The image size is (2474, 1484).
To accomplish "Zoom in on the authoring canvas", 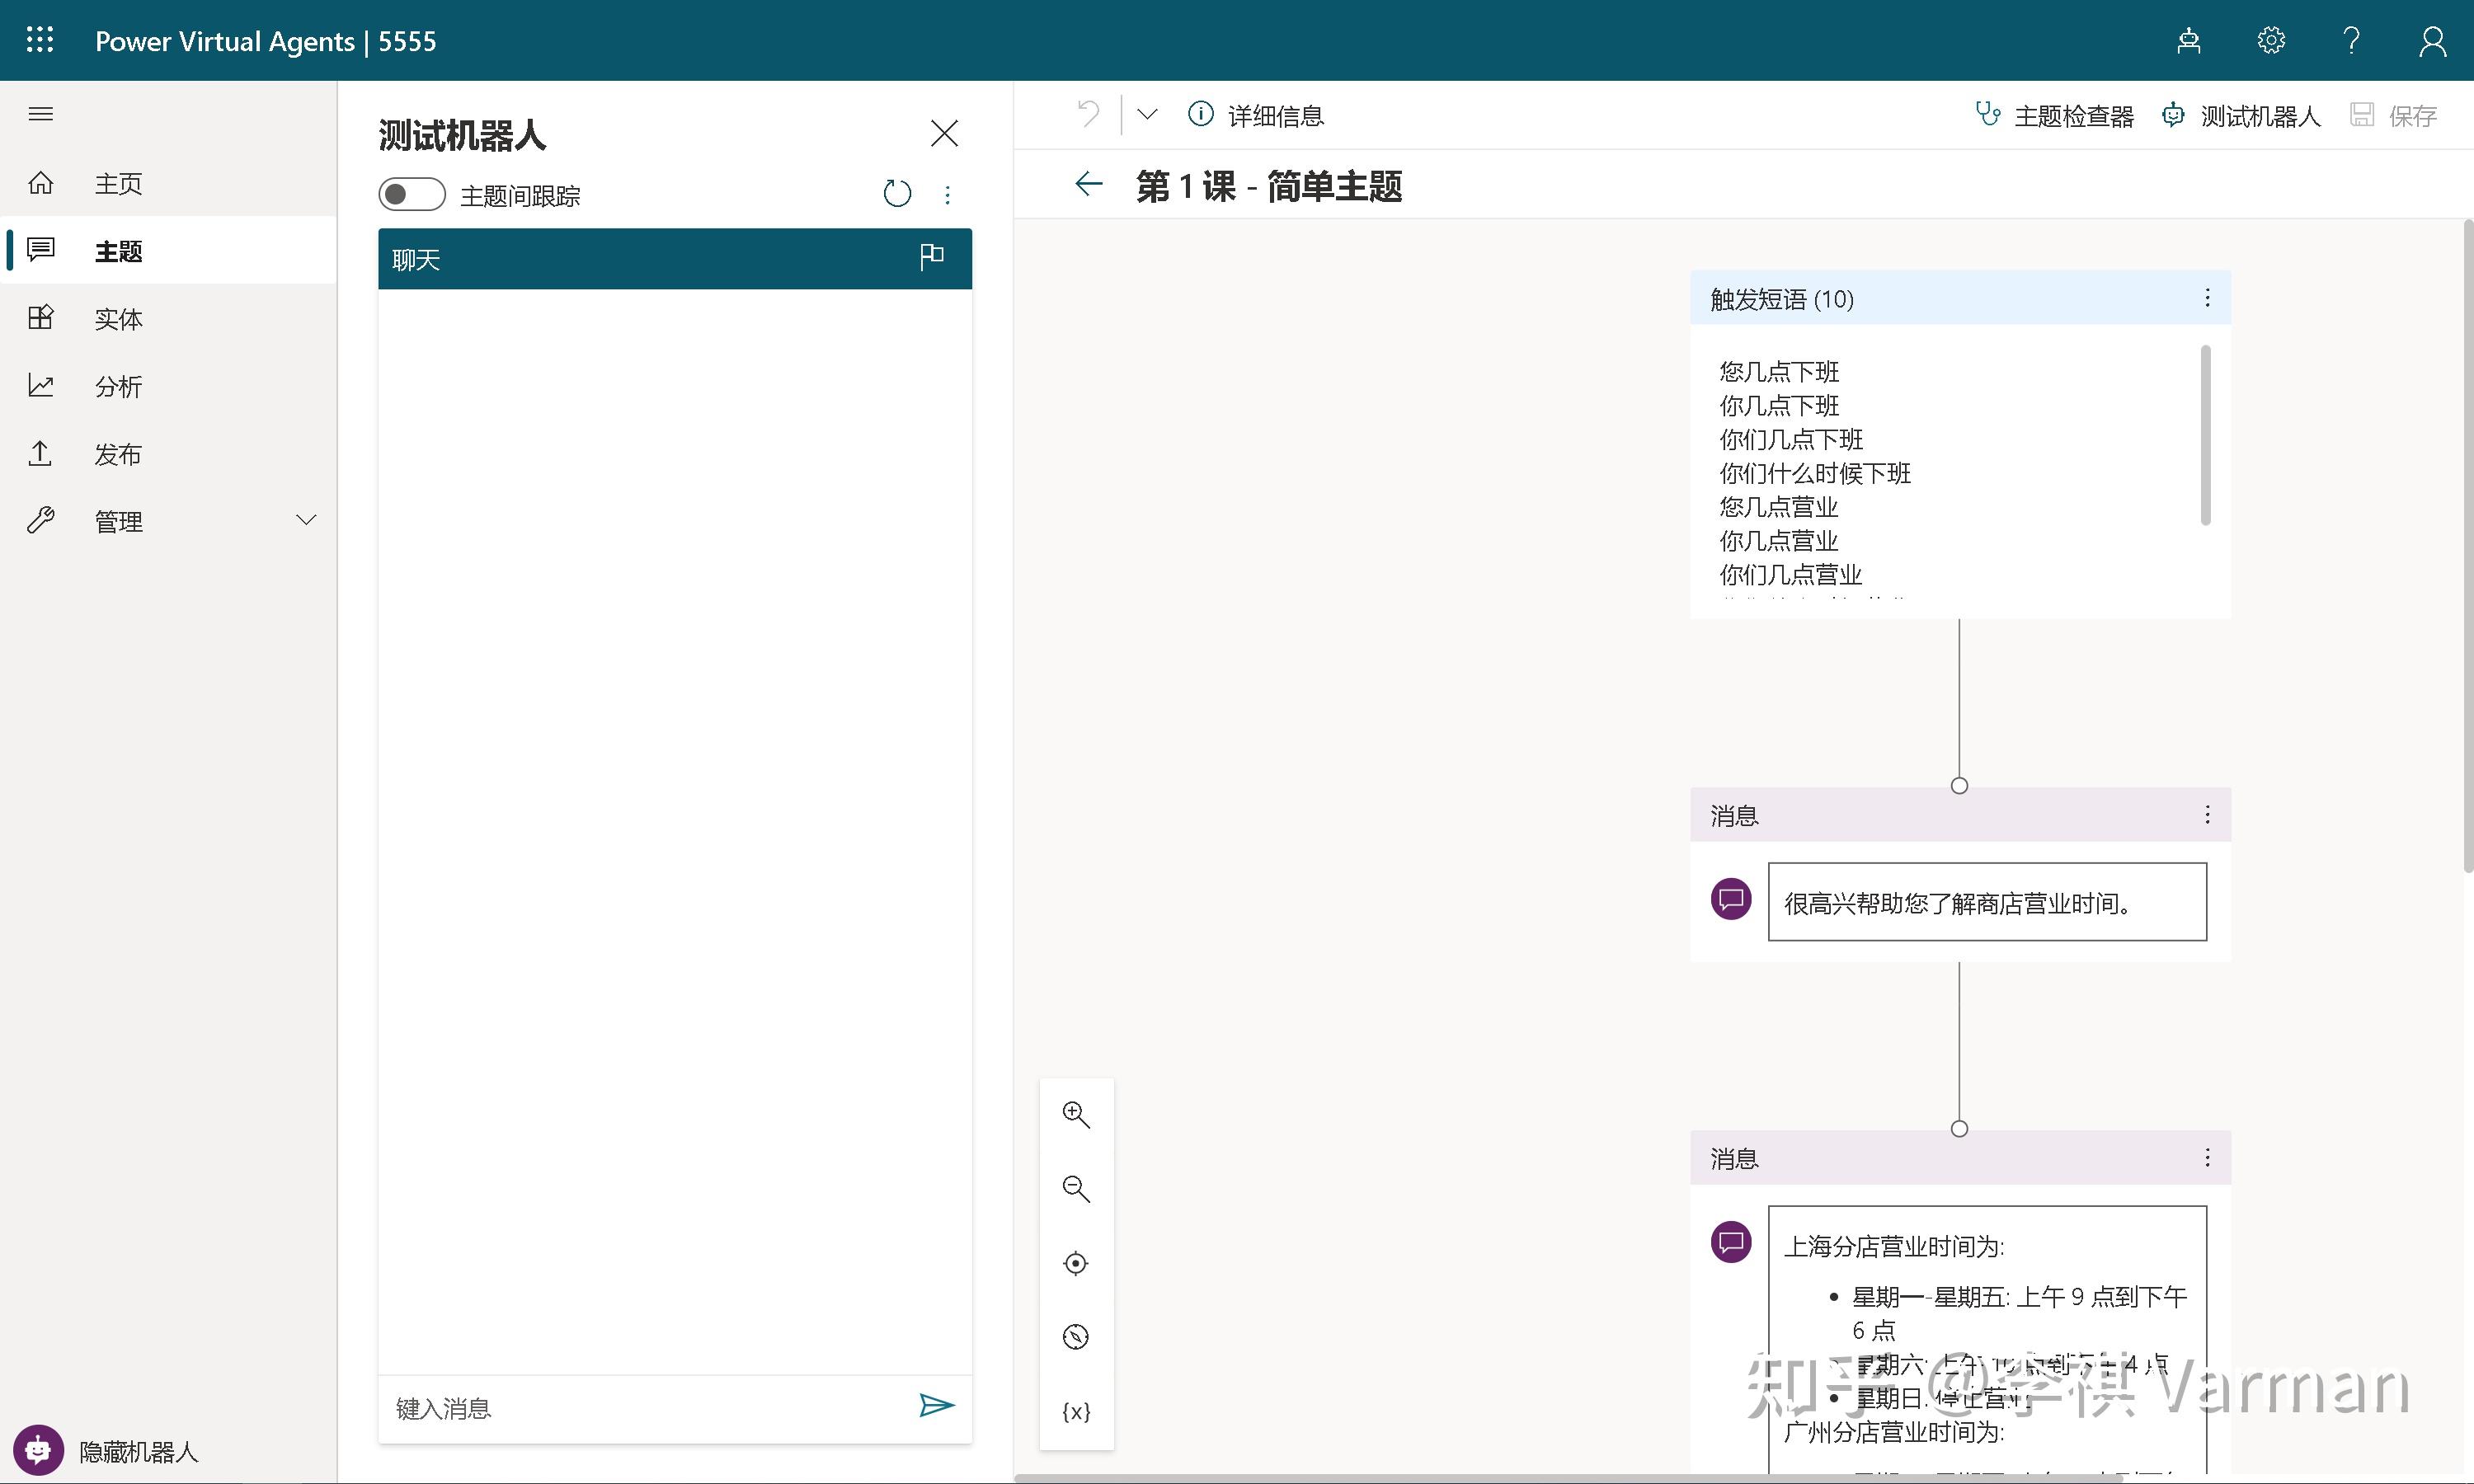I will [x=1076, y=1114].
